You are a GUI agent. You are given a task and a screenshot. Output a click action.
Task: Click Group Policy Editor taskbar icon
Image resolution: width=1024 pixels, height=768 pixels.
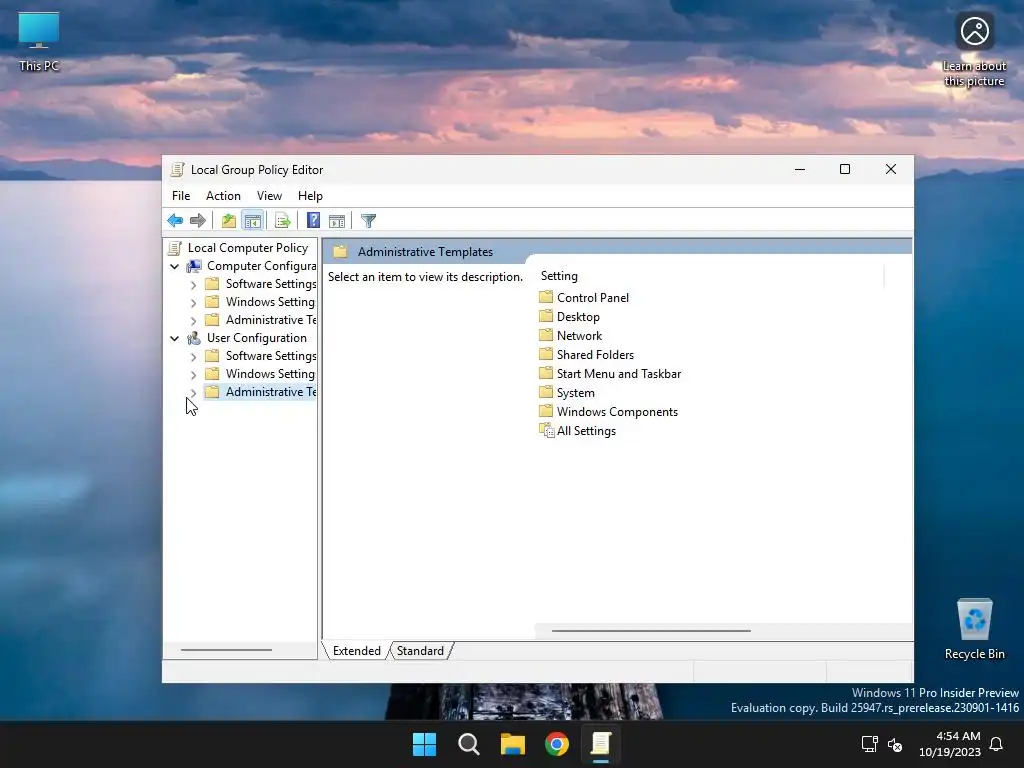click(601, 744)
